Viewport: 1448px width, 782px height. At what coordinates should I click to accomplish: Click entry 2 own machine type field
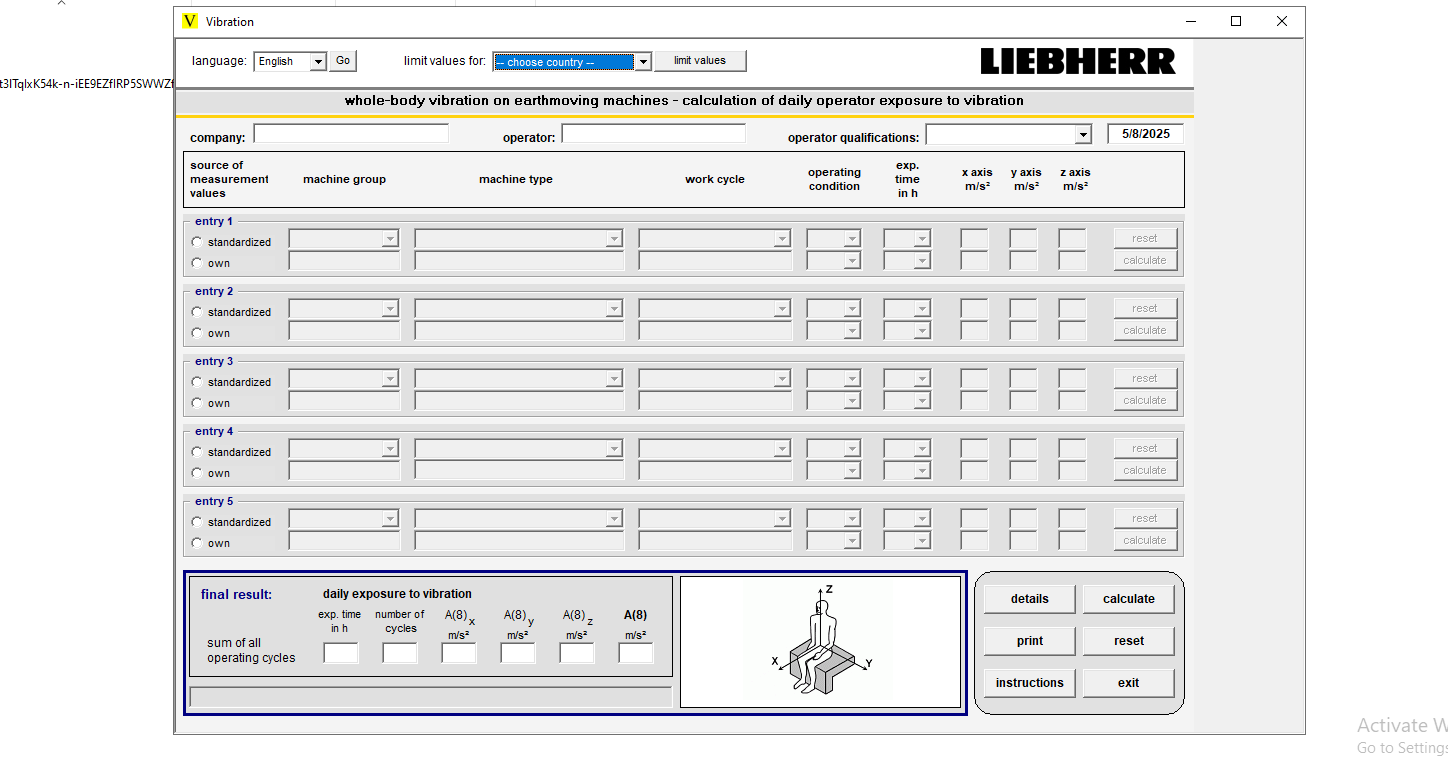coord(519,331)
